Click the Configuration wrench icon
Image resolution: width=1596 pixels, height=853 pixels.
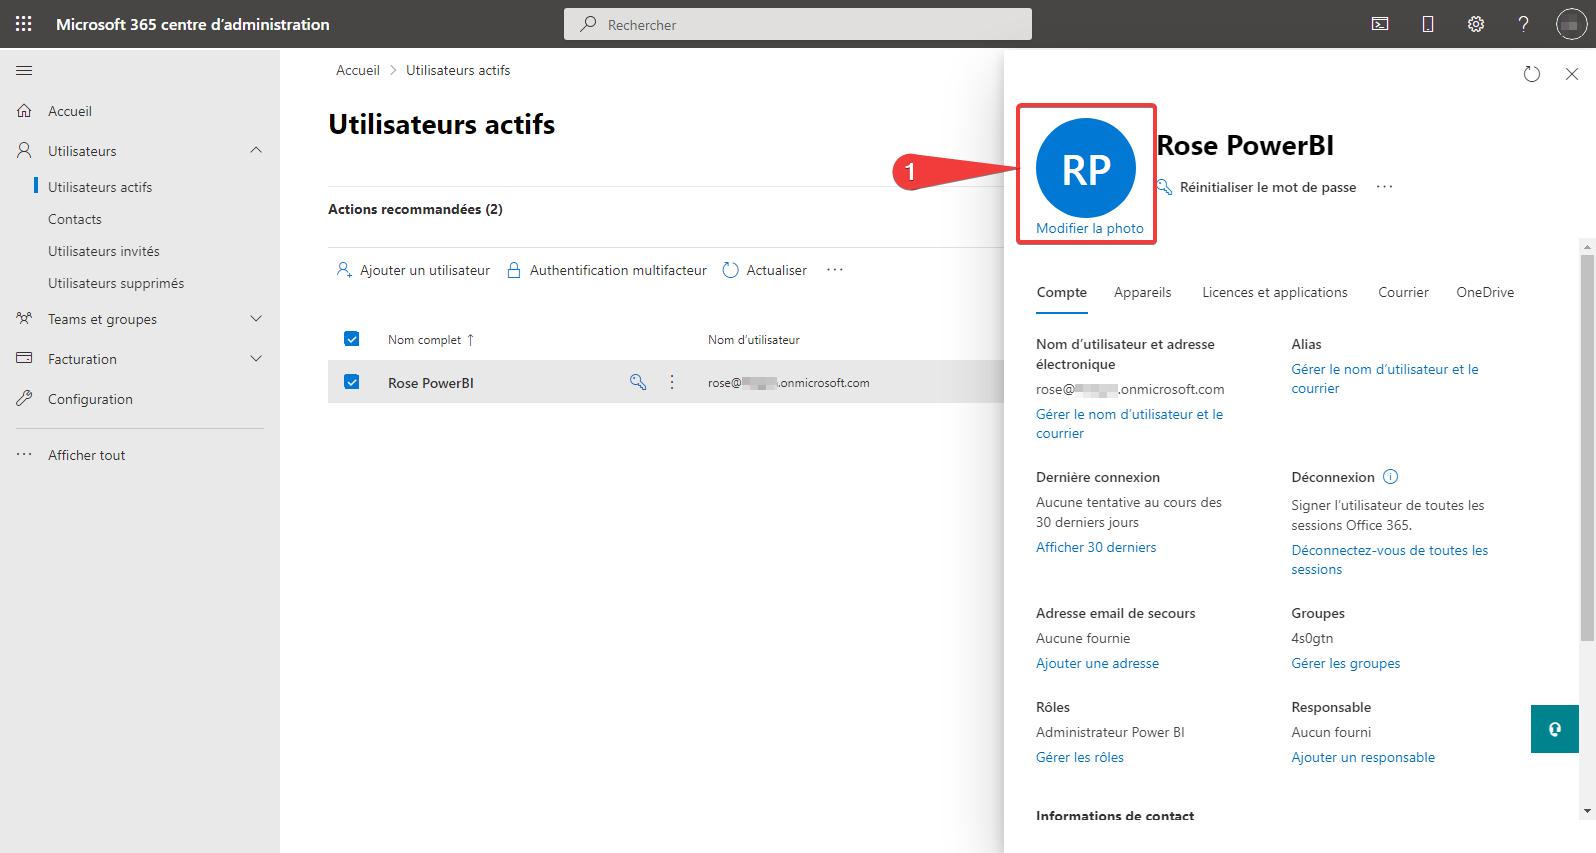(24, 398)
